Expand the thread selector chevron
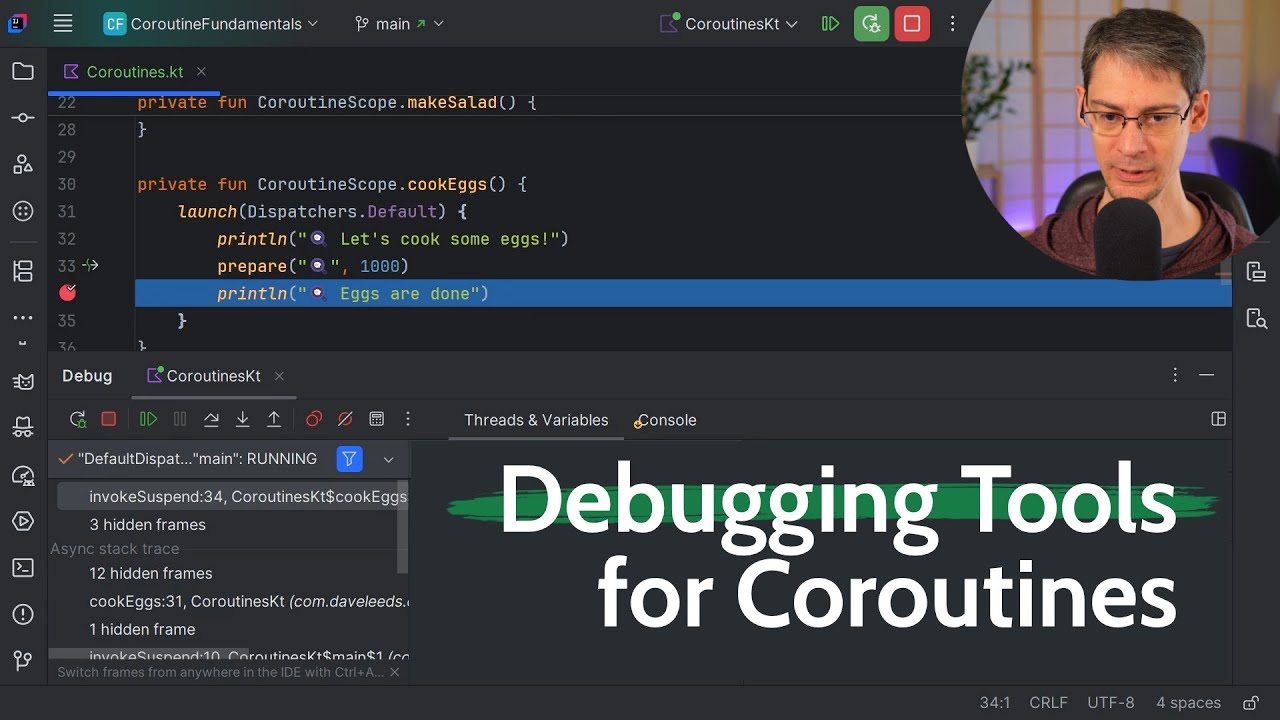Image resolution: width=1280 pixels, height=720 pixels. pos(389,459)
